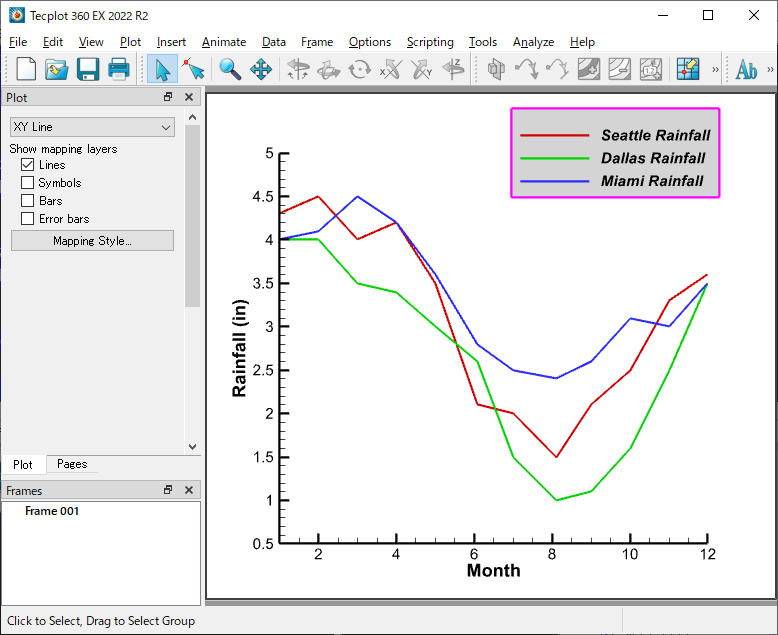This screenshot has width=778, height=635.
Task: Open the View menu
Action: click(x=91, y=42)
